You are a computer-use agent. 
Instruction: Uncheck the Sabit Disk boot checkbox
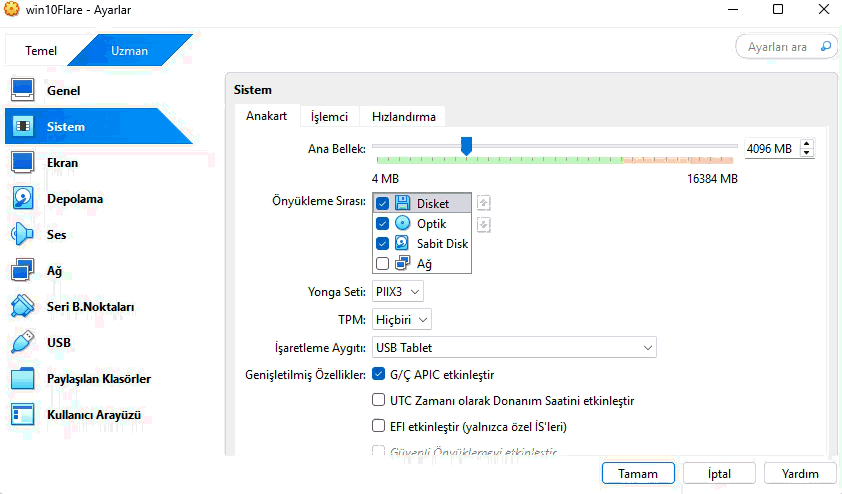(382, 243)
